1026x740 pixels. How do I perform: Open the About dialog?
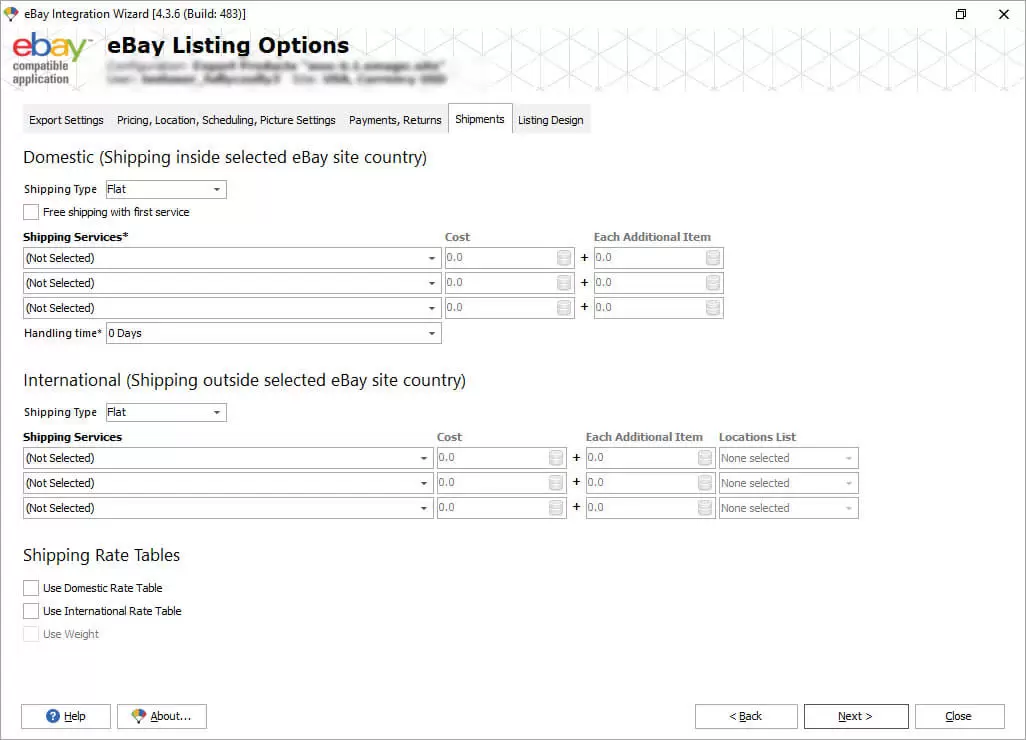(161, 716)
